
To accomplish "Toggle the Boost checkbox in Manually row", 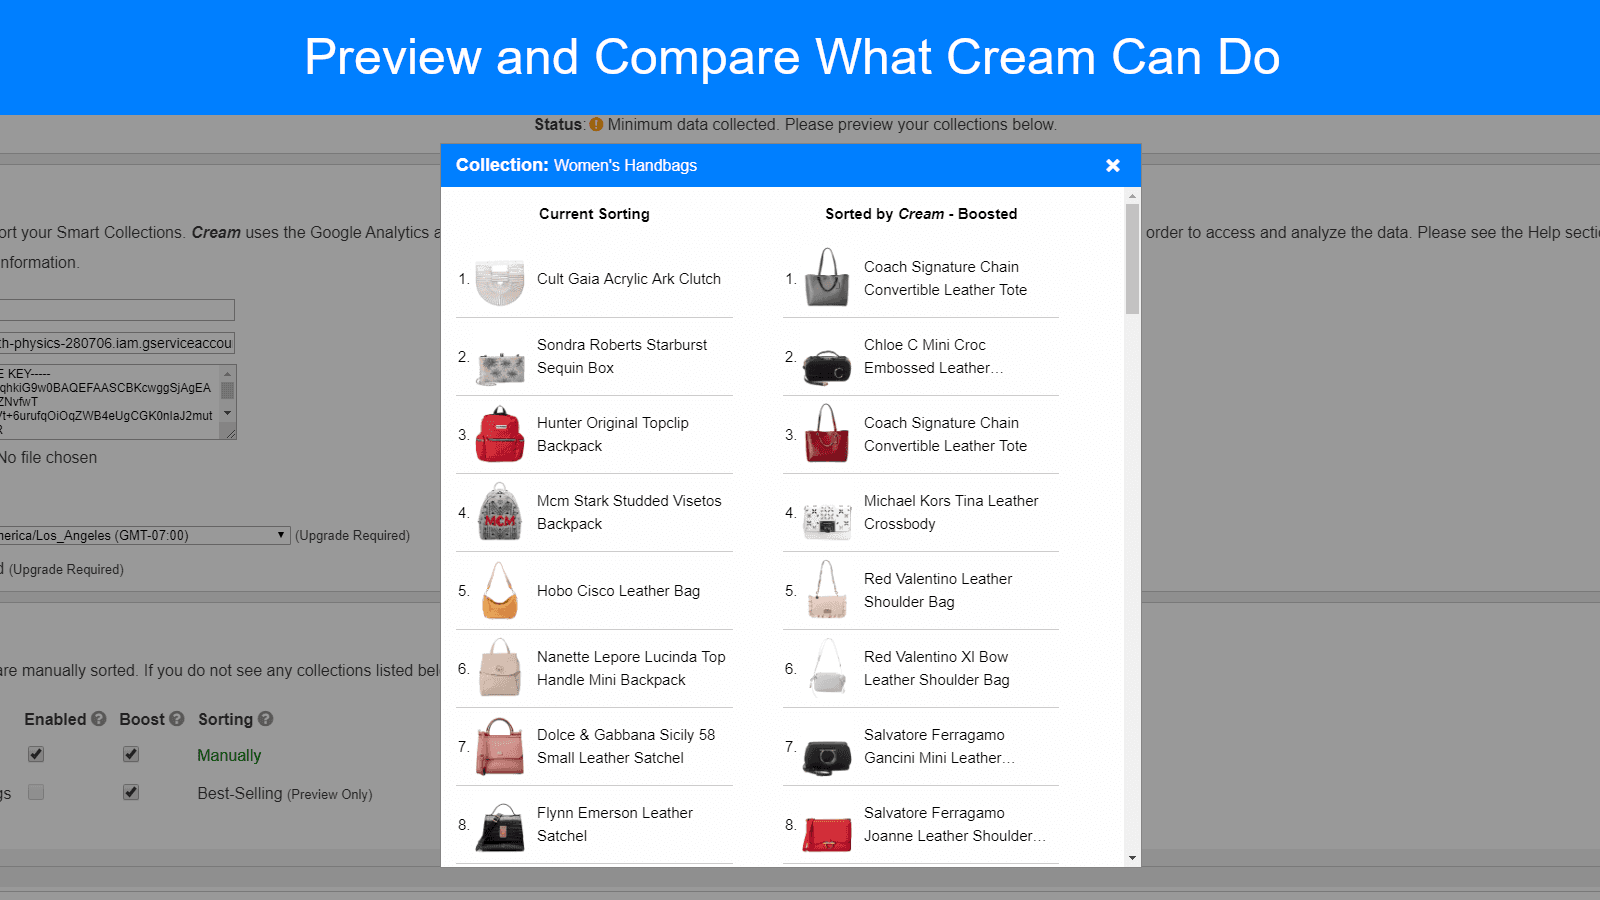I will coord(131,755).
